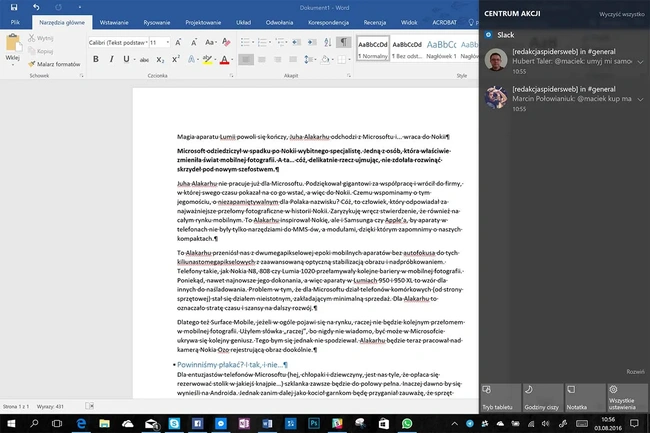650x433 pixels.
Task: Expand the Hubert Taler Slack notification
Action: pos(640,62)
